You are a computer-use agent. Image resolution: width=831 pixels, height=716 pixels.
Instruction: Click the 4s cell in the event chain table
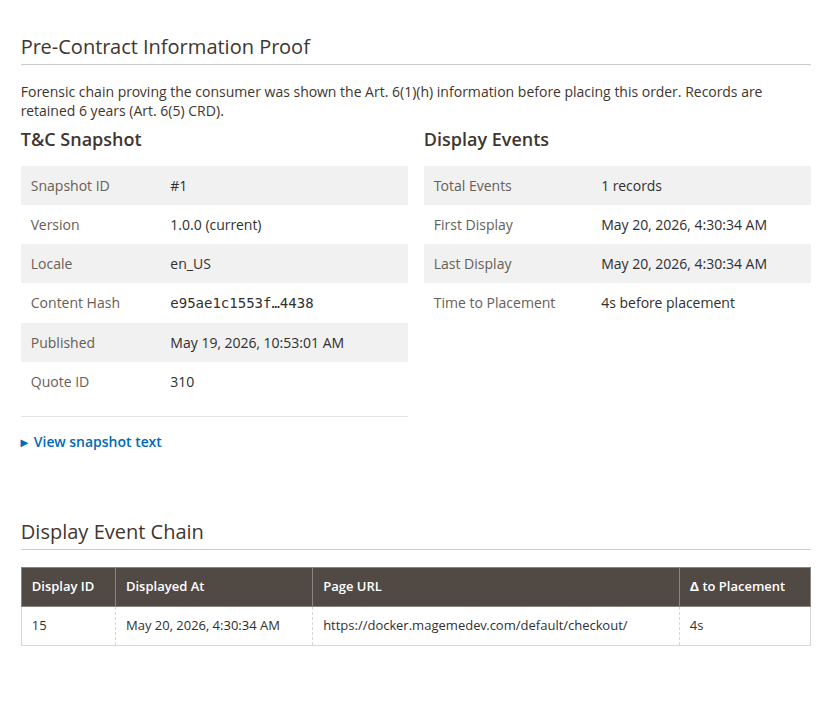point(745,626)
